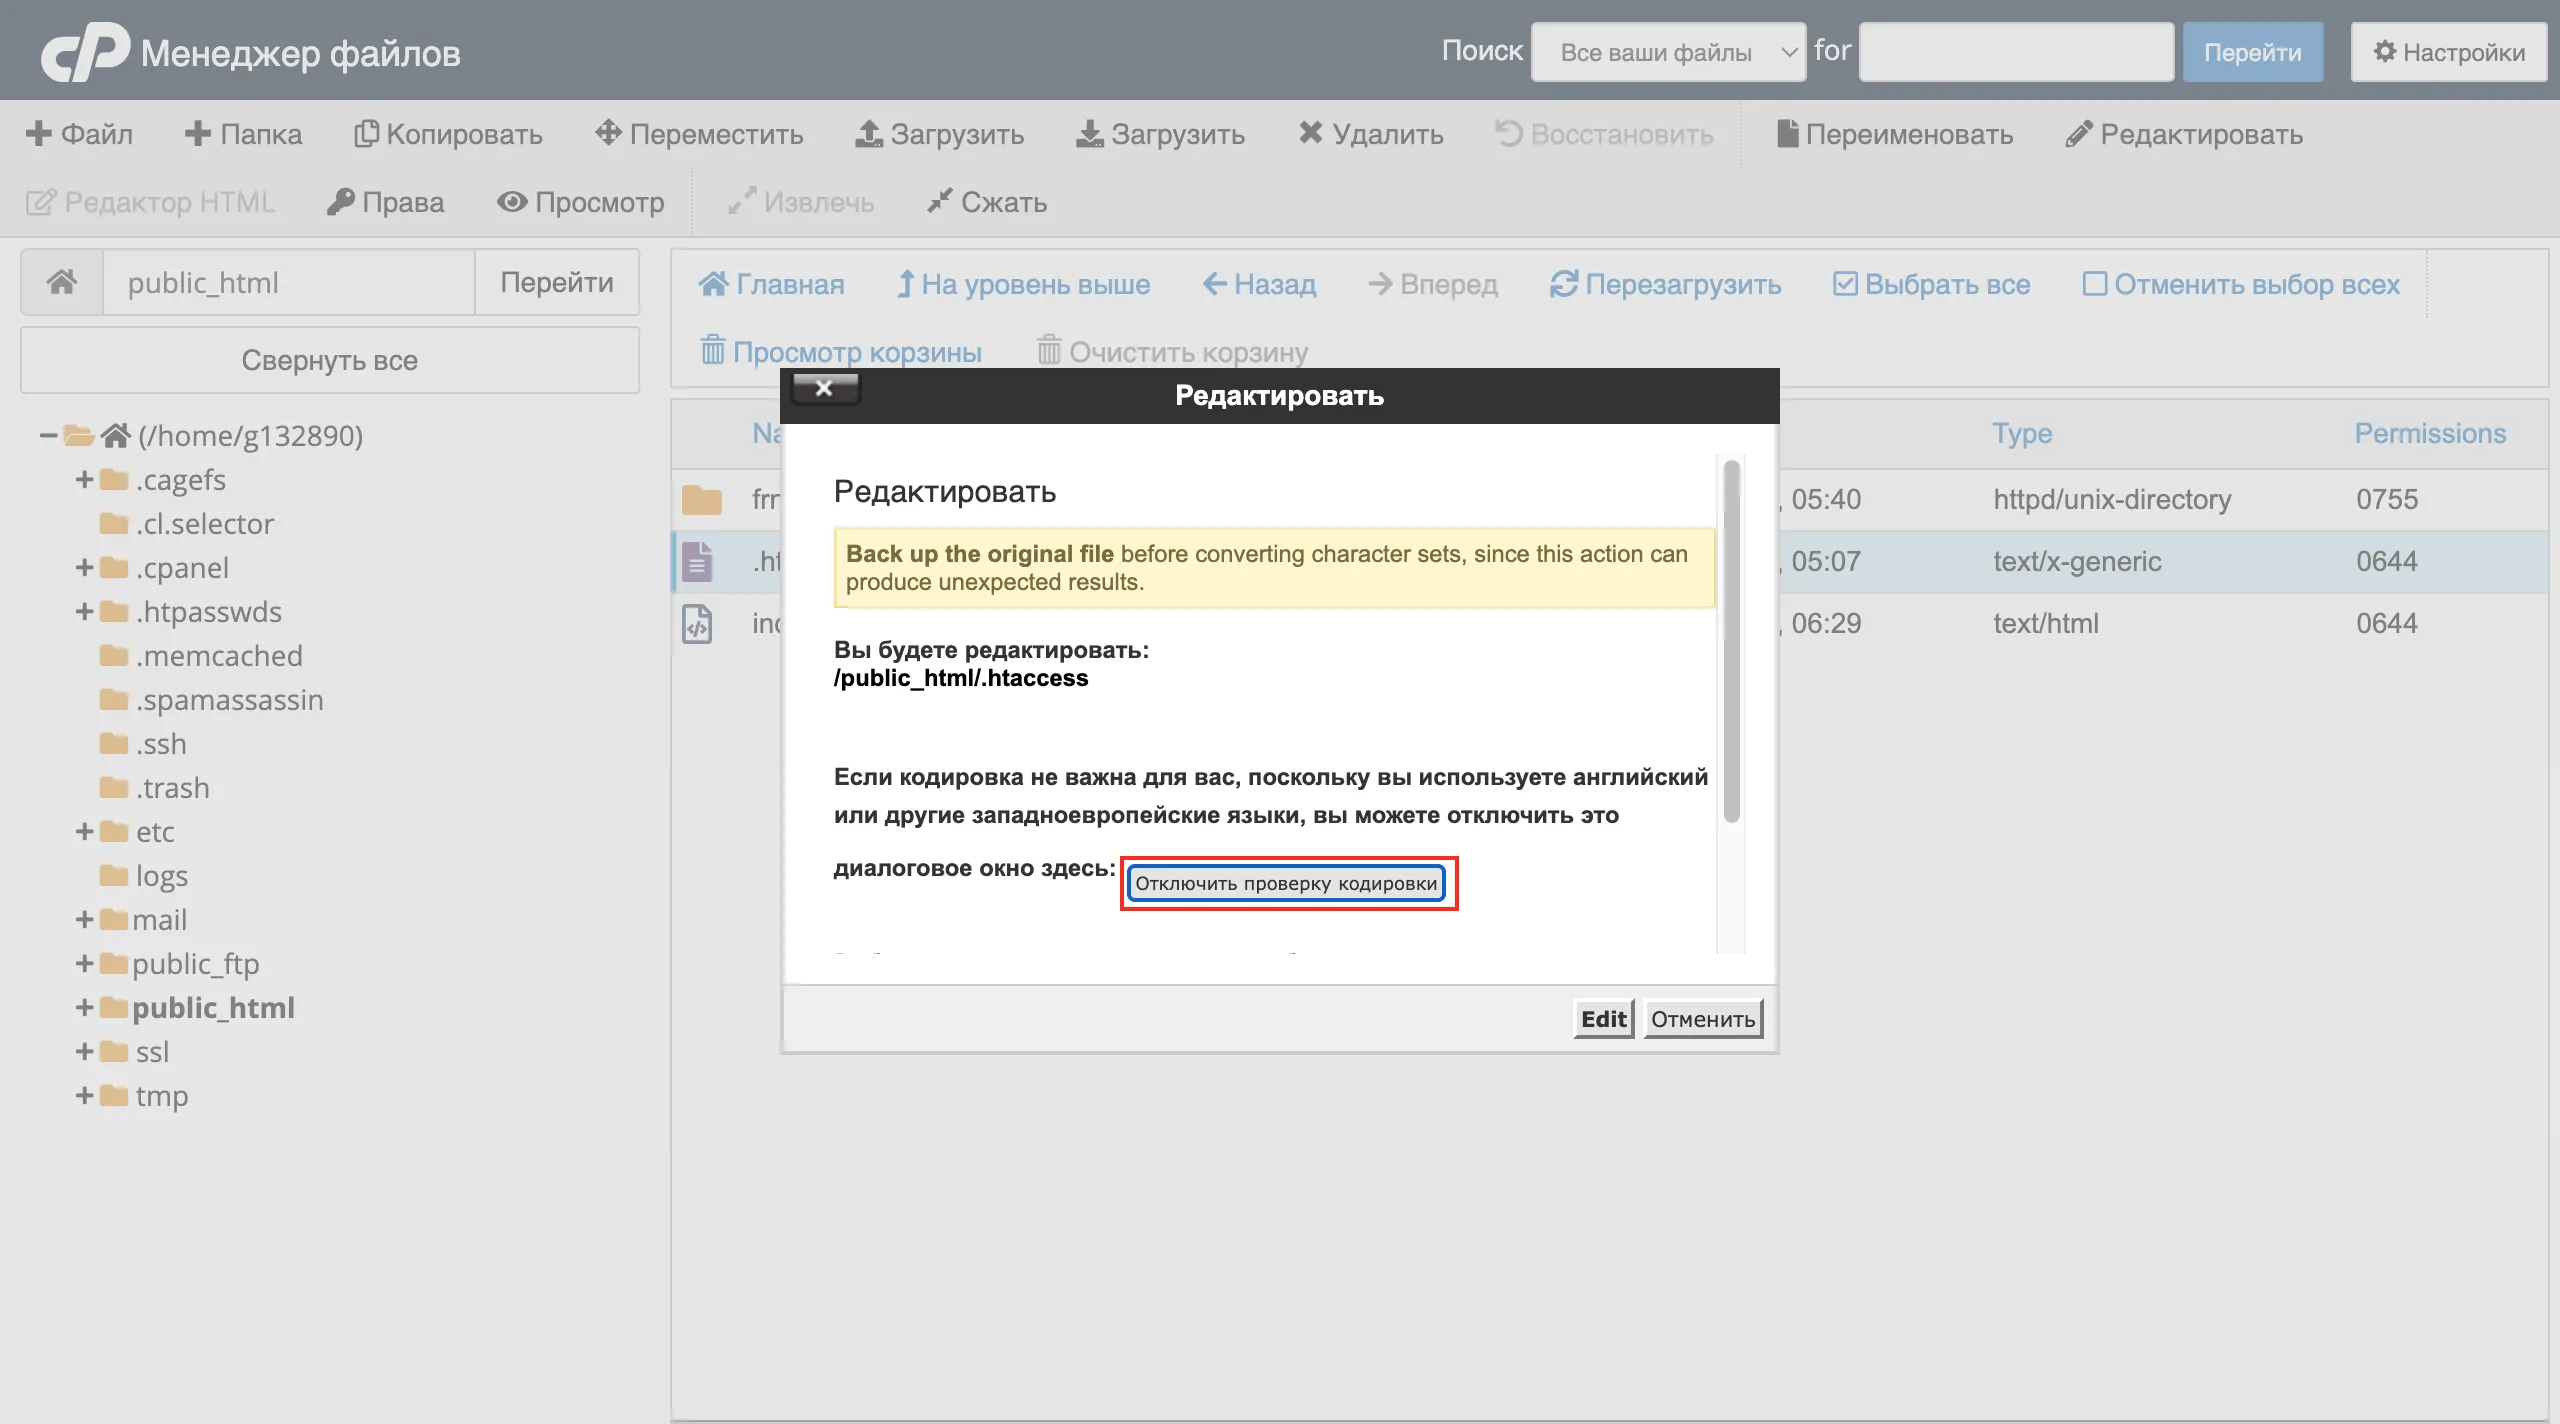Open the Все ваши файлы search dropdown
The height and width of the screenshot is (1424, 2560).
tap(1668, 52)
